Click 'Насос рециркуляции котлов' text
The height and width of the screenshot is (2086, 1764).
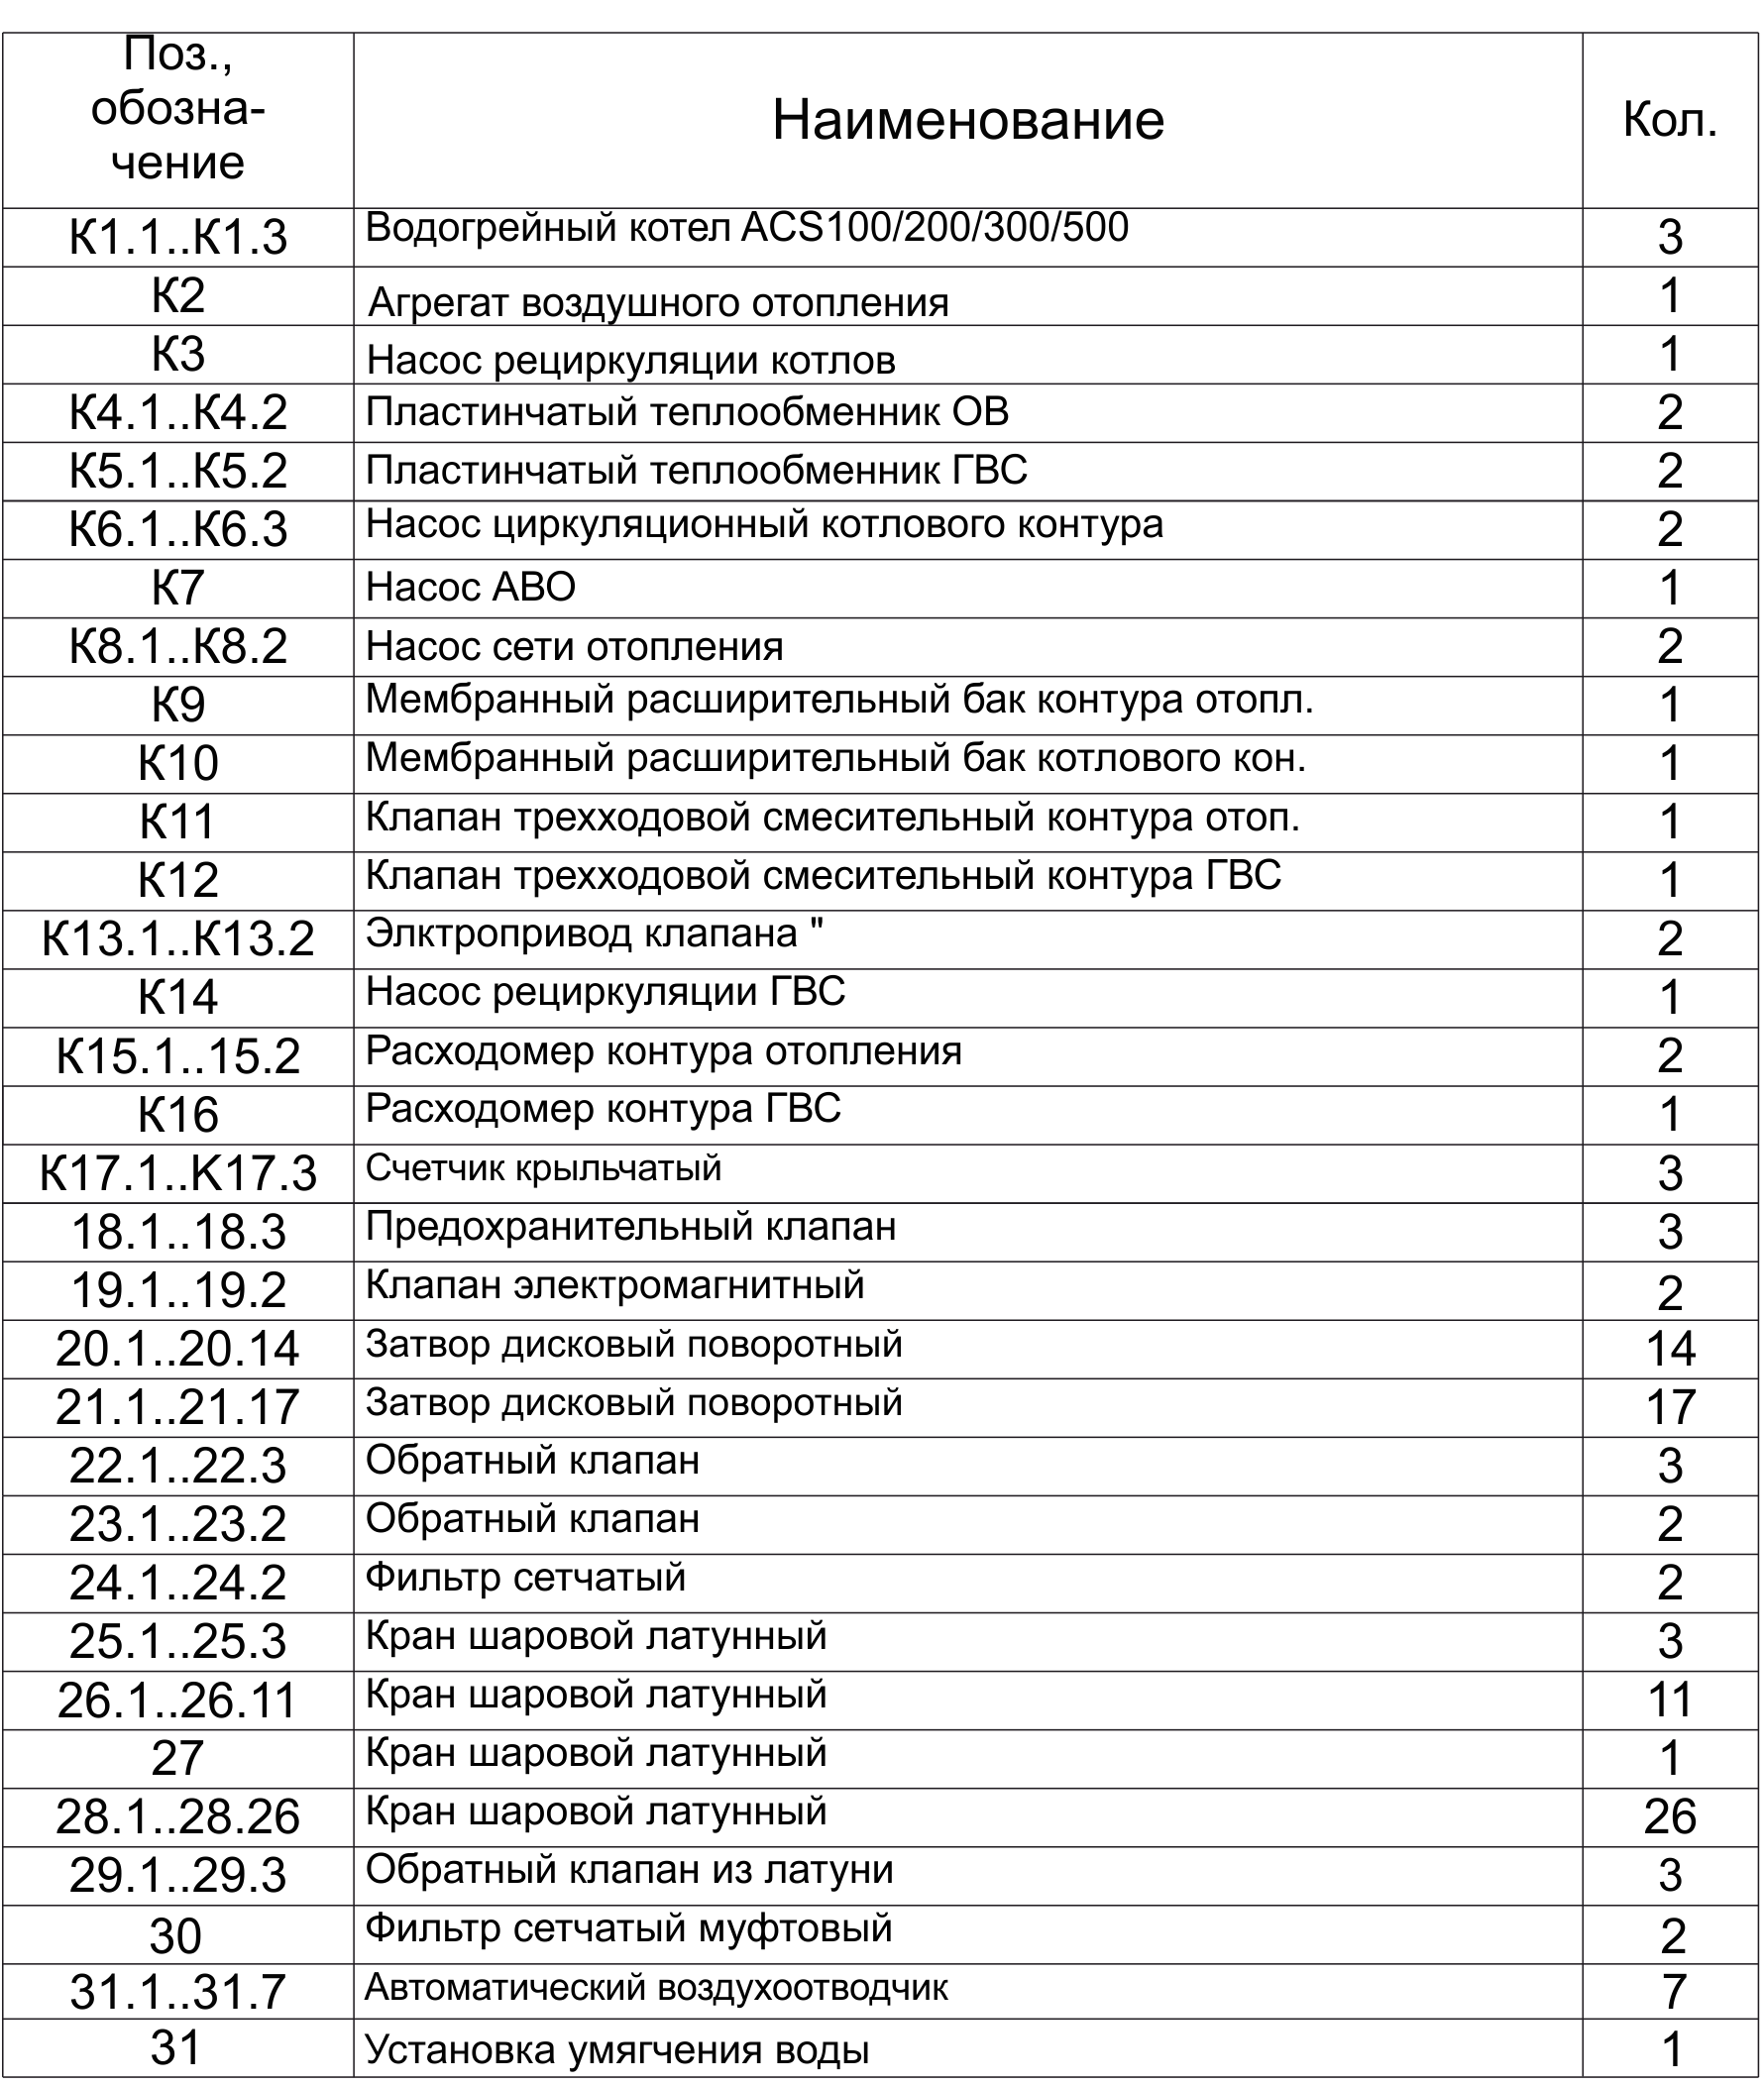click(x=631, y=360)
